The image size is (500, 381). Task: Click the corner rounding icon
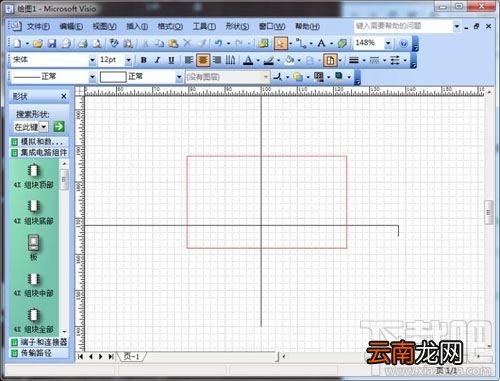click(277, 77)
